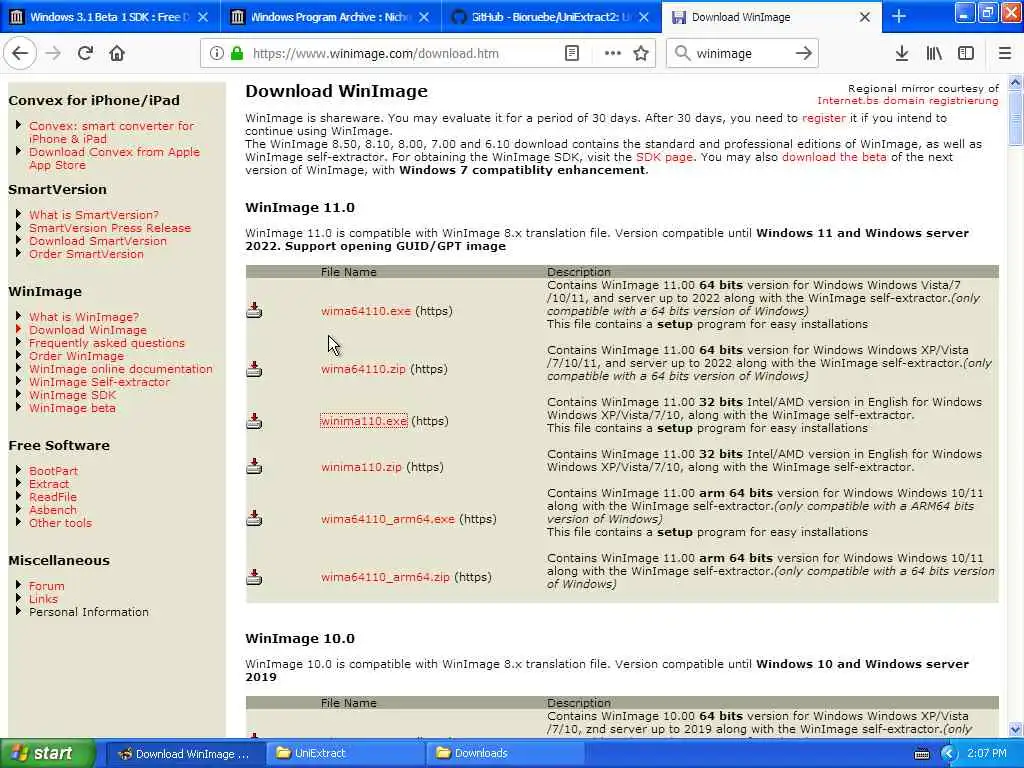The width and height of the screenshot is (1024, 768).
Task: Click download icon beside wima64110.exe
Action: (254, 310)
